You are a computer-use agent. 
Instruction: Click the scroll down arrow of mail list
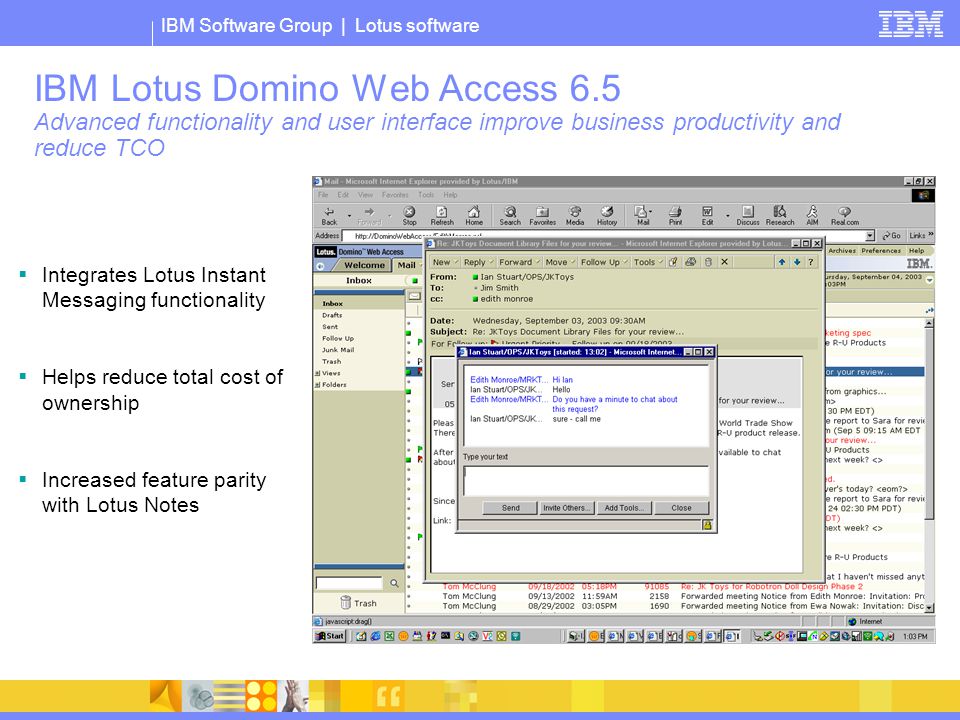click(929, 608)
